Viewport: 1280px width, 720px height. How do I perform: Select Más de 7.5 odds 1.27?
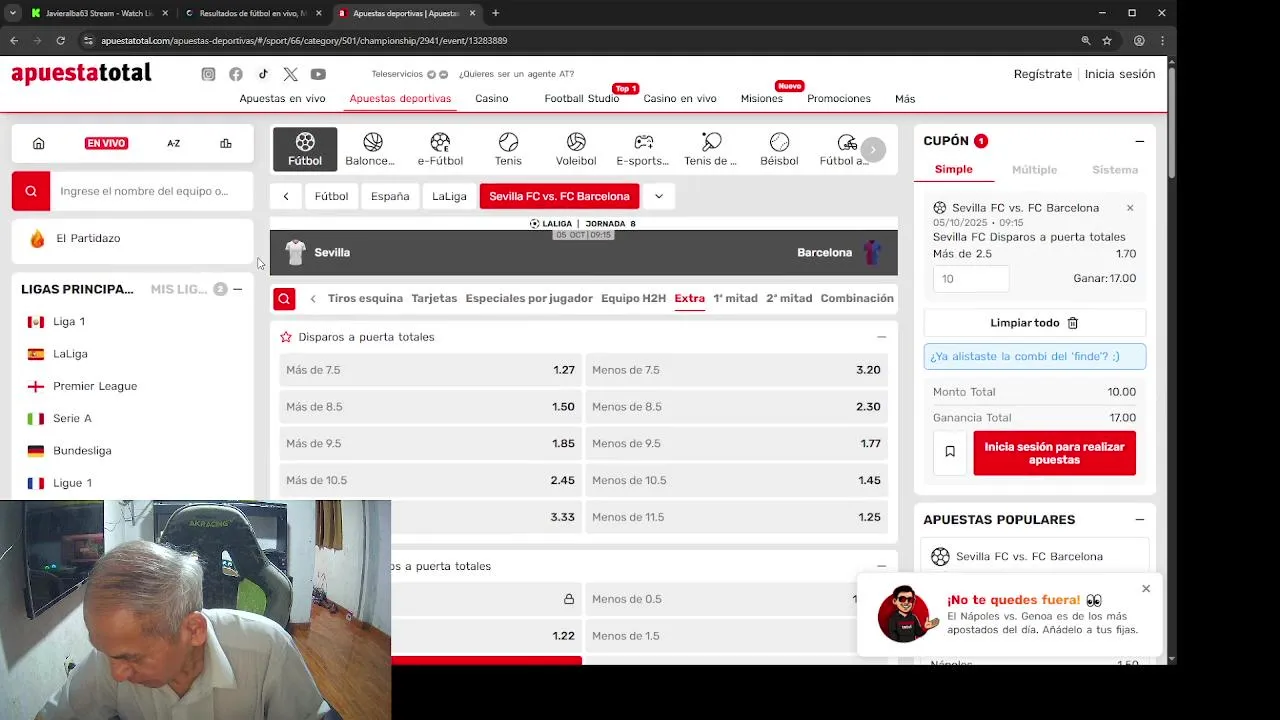pyautogui.click(x=430, y=370)
